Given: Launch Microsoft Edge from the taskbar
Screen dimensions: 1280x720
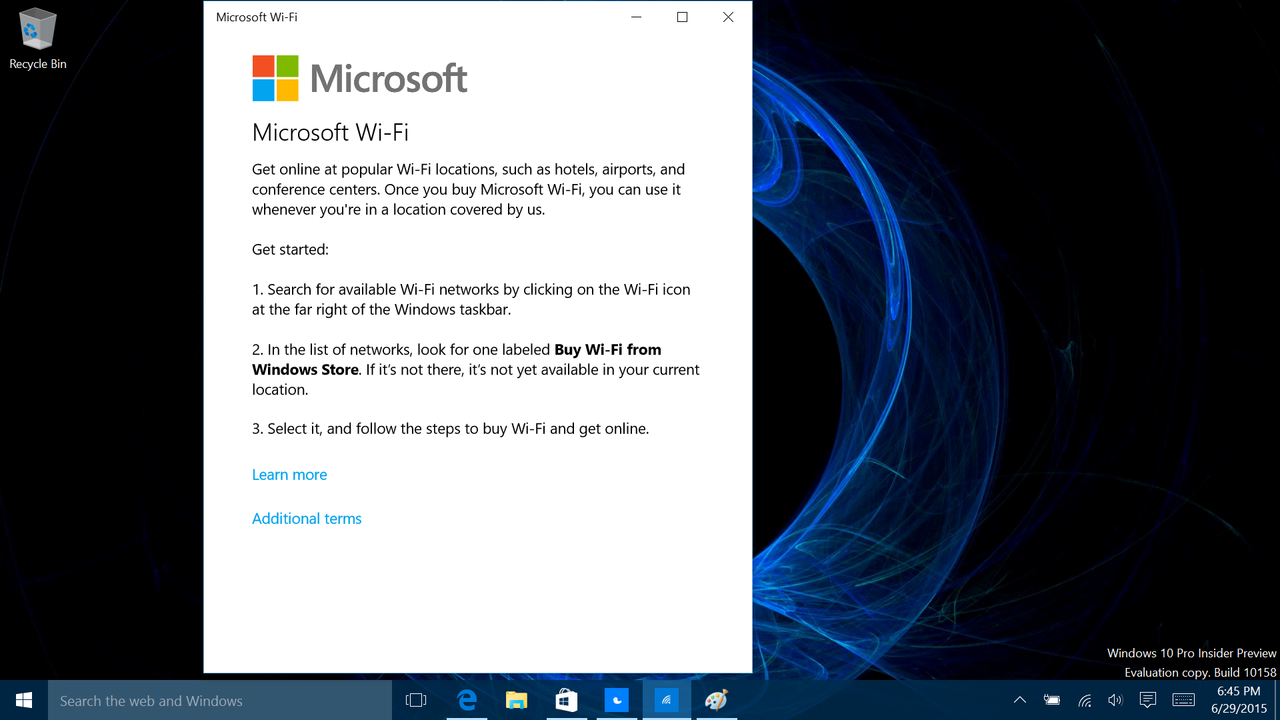Looking at the screenshot, I should (x=467, y=700).
